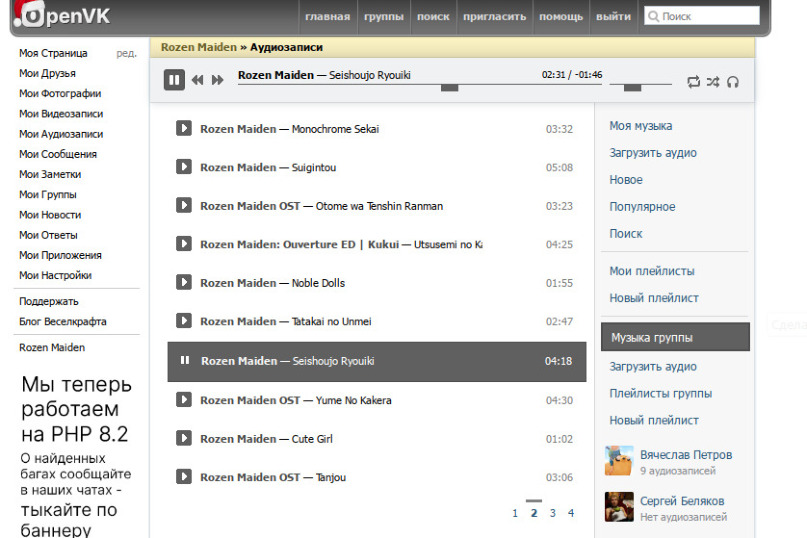Click the ред. edit link
The width and height of the screenshot is (807, 538).
[x=126, y=53]
